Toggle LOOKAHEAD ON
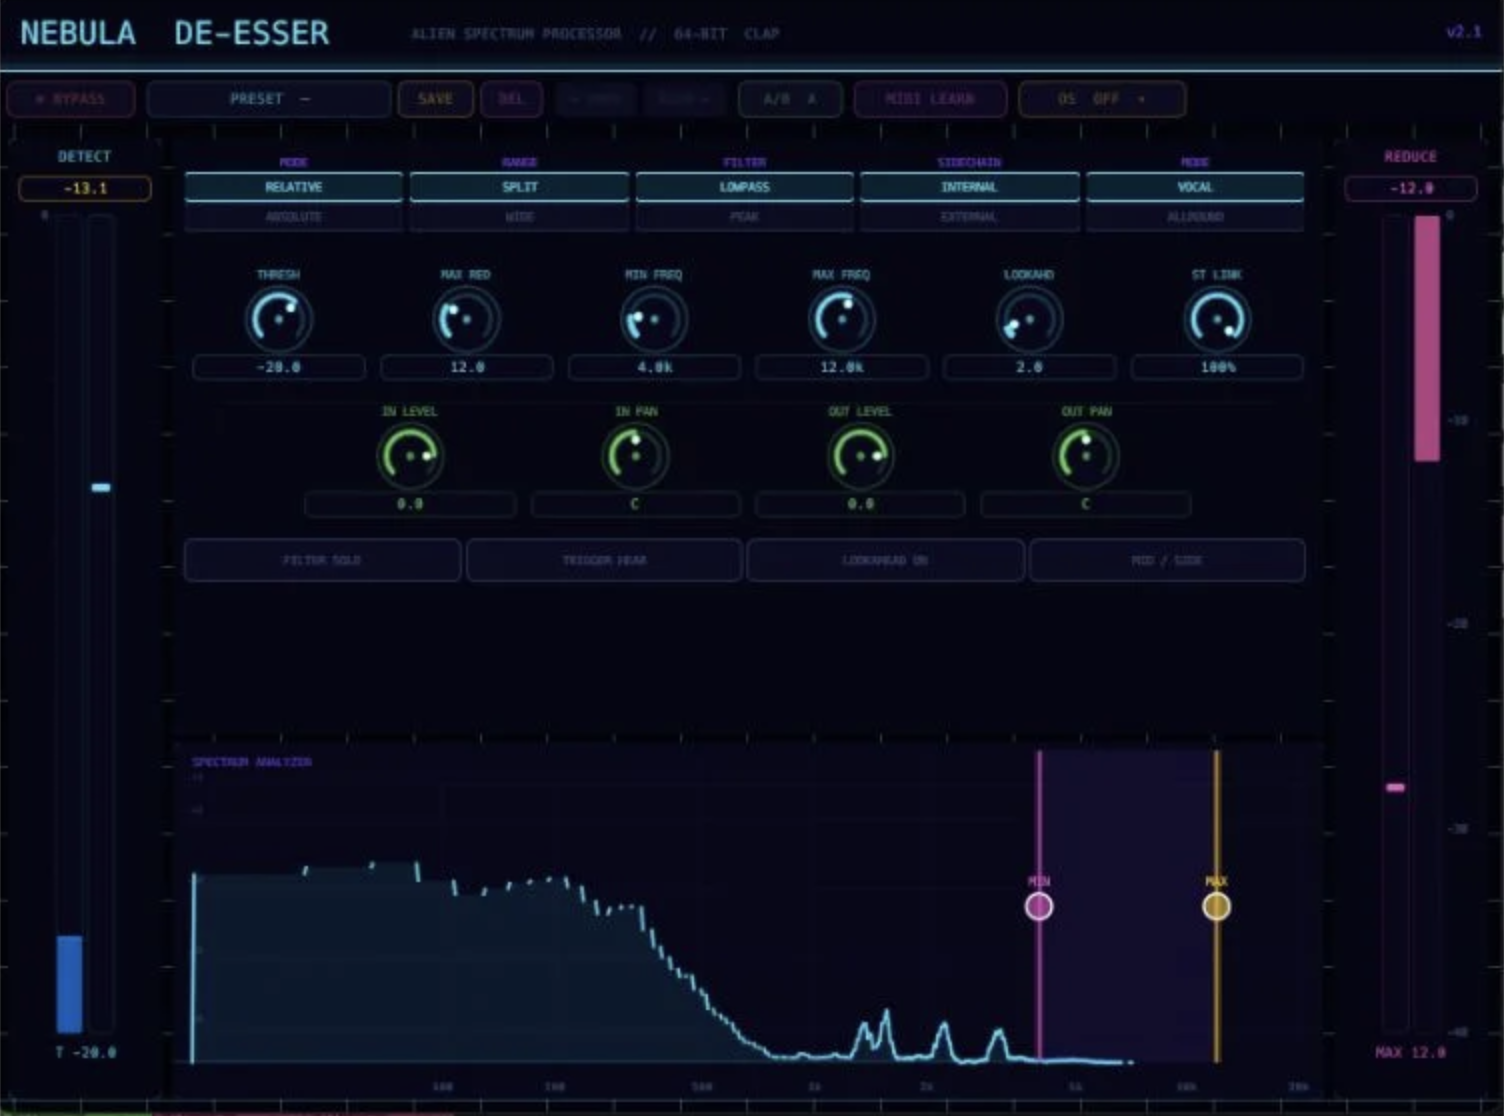The width and height of the screenshot is (1504, 1116). point(885,560)
